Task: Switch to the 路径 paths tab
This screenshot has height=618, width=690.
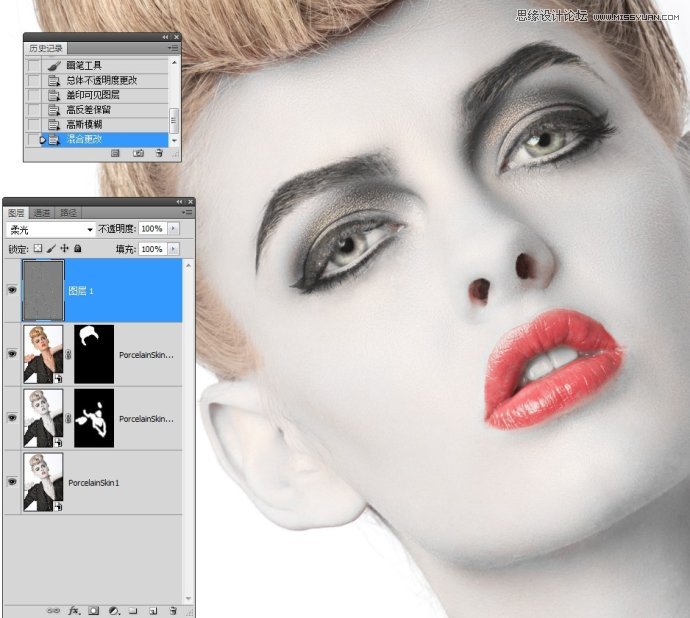Action: click(x=68, y=212)
